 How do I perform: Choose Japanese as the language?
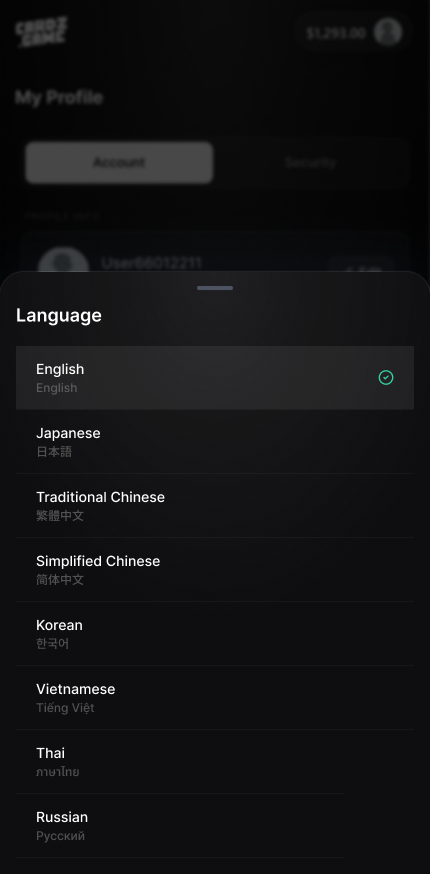pos(215,441)
